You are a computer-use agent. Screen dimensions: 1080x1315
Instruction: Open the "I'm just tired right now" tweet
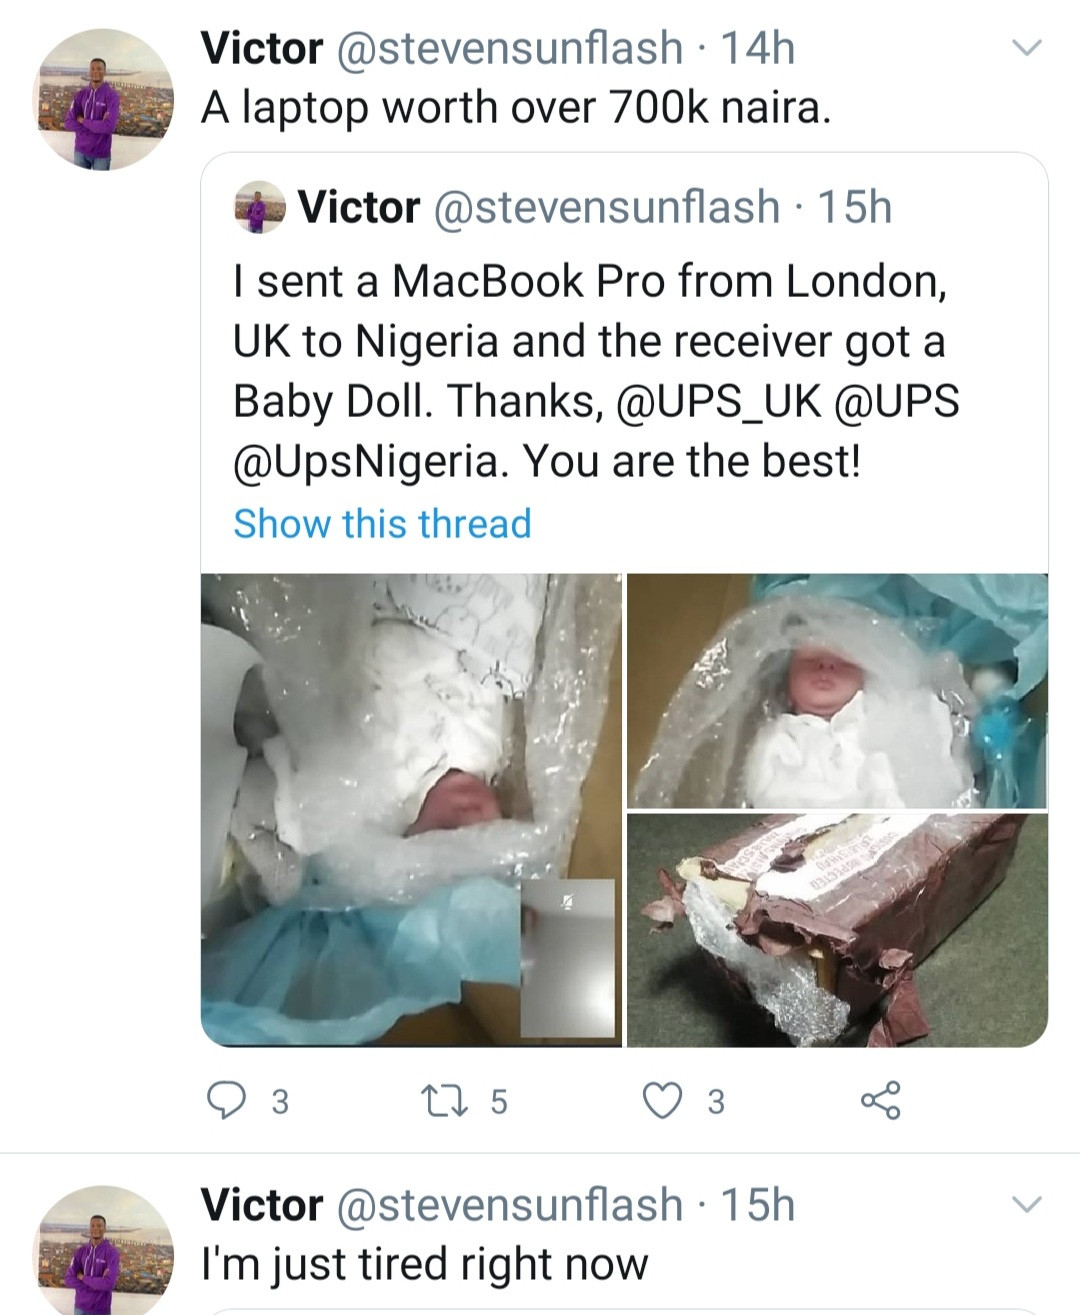click(425, 1264)
